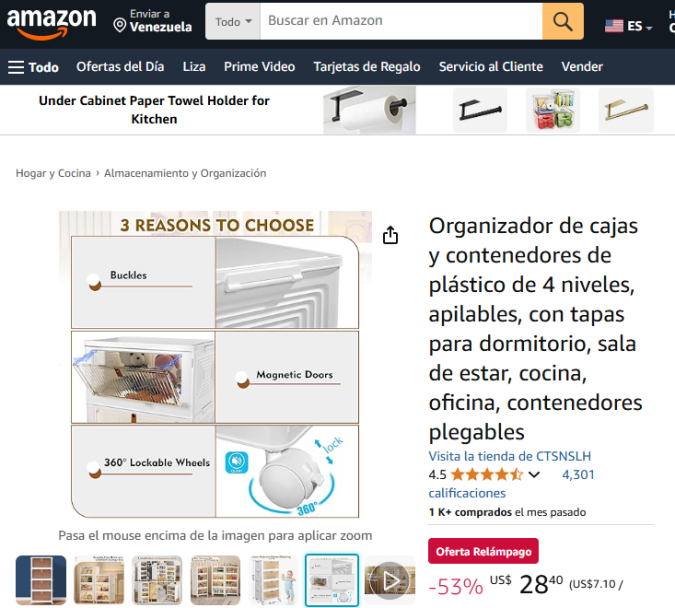Visit the CTSNSLH store link
Screen dimensions: 675x608
[x=509, y=456]
